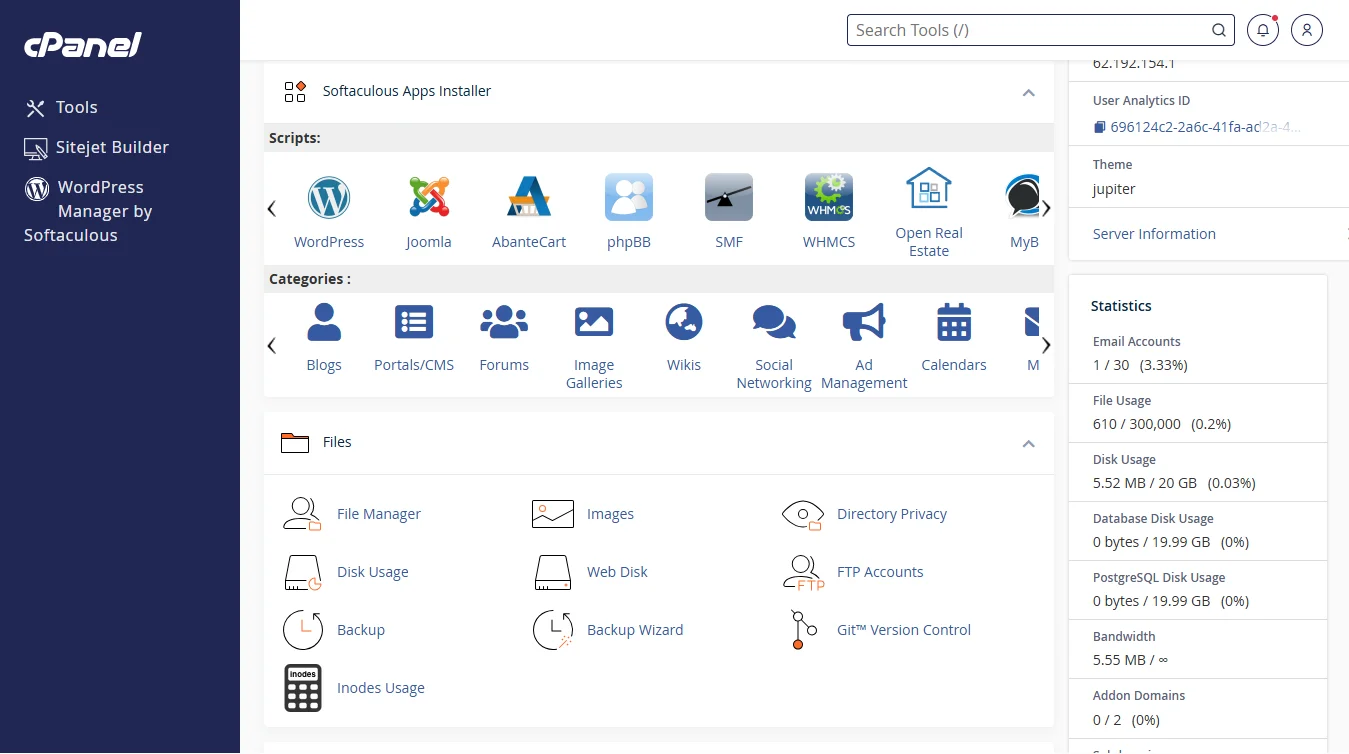The width and height of the screenshot is (1349, 754).
Task: Click the PostgreSQL Disk Usage label
Action: [x=1159, y=578]
